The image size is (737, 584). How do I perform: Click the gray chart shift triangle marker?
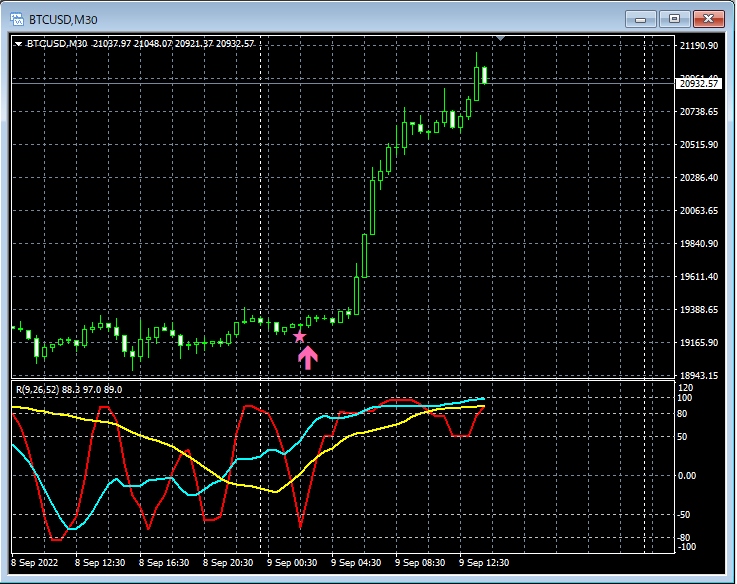point(501,39)
